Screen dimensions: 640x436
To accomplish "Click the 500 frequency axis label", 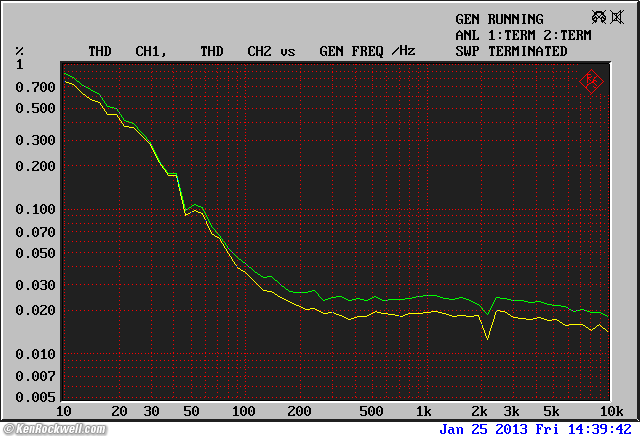I will (371, 411).
